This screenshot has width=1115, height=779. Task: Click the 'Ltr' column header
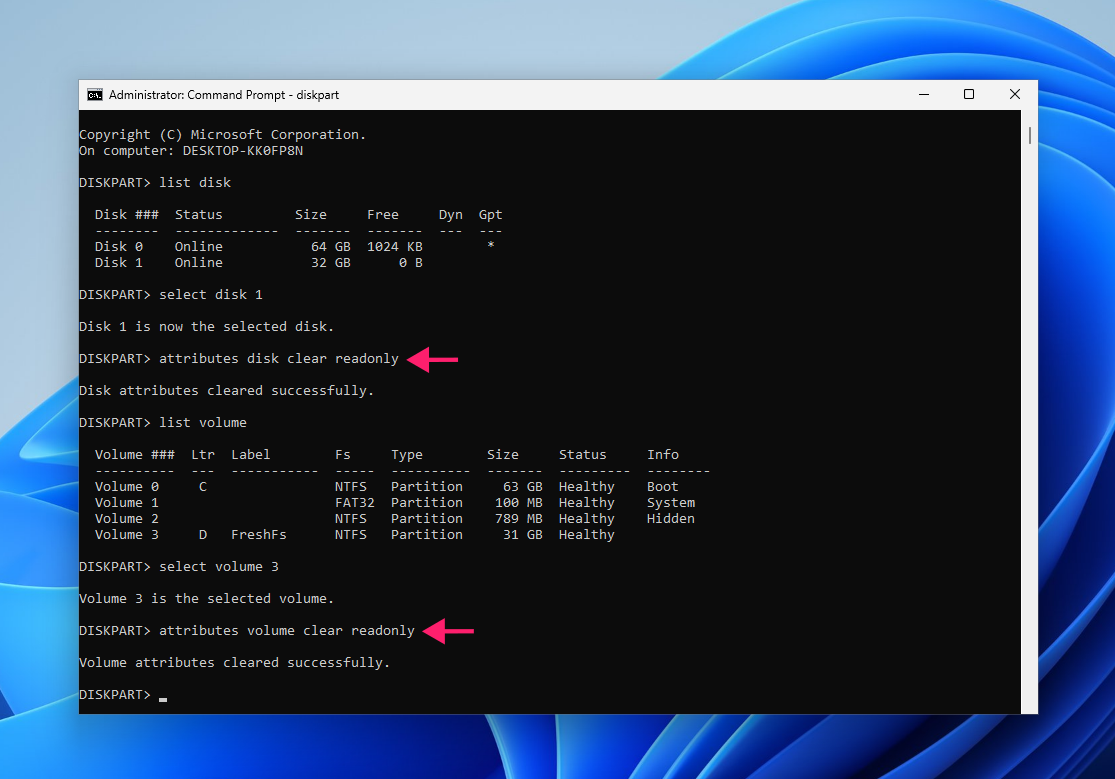point(203,455)
